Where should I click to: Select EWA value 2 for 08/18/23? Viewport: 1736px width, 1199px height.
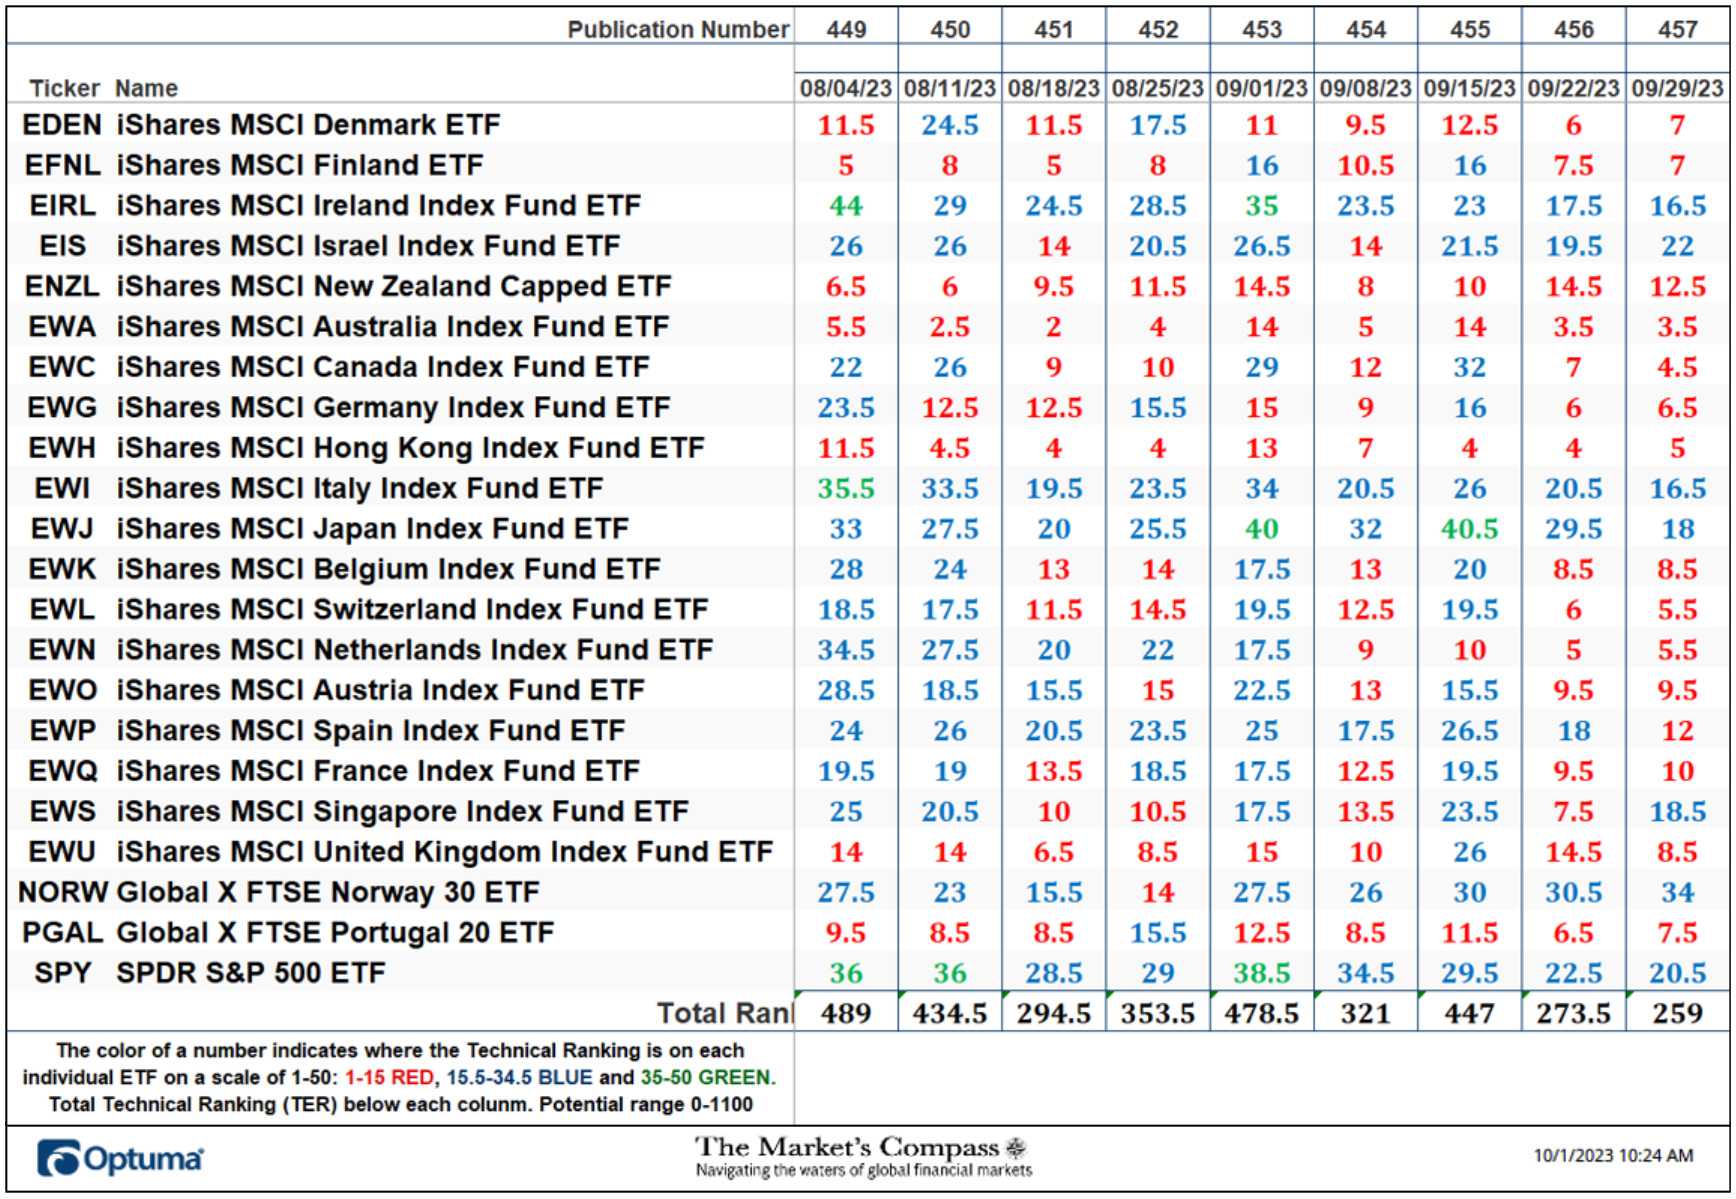tap(1054, 327)
